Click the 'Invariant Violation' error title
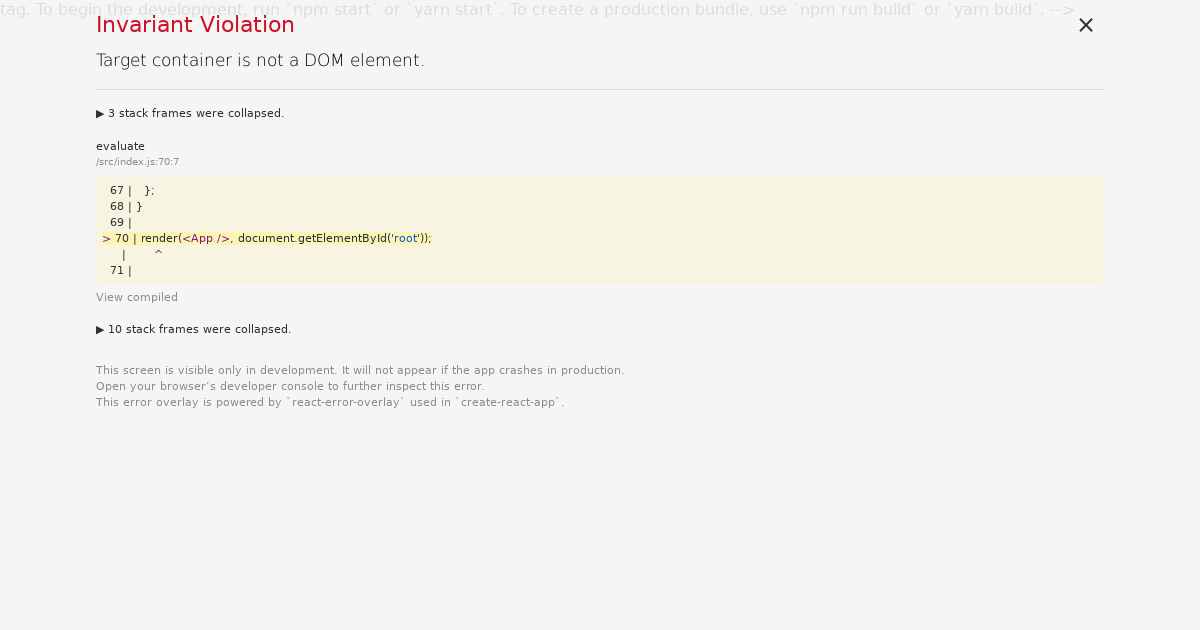The height and width of the screenshot is (630, 1200). pos(195,25)
